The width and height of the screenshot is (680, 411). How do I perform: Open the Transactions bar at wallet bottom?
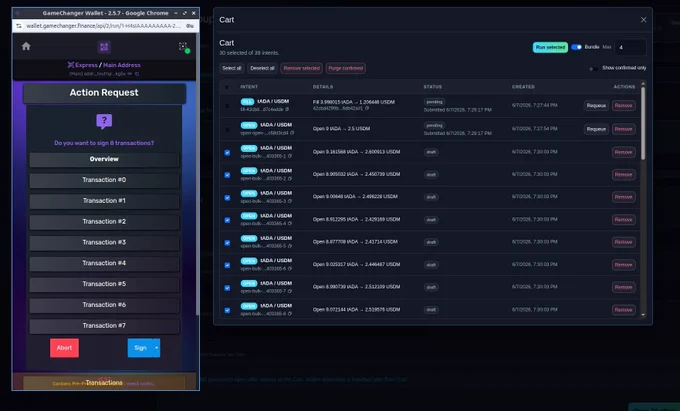coord(104,383)
